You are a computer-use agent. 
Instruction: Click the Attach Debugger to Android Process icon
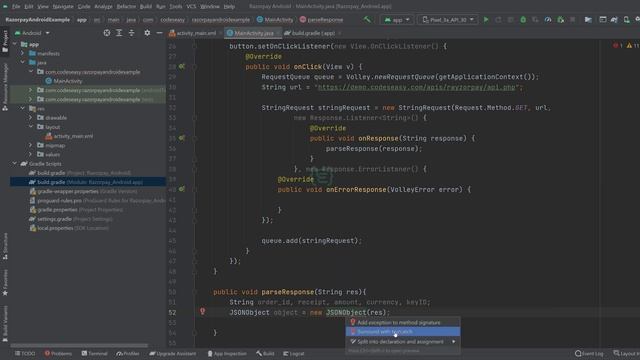560,20
